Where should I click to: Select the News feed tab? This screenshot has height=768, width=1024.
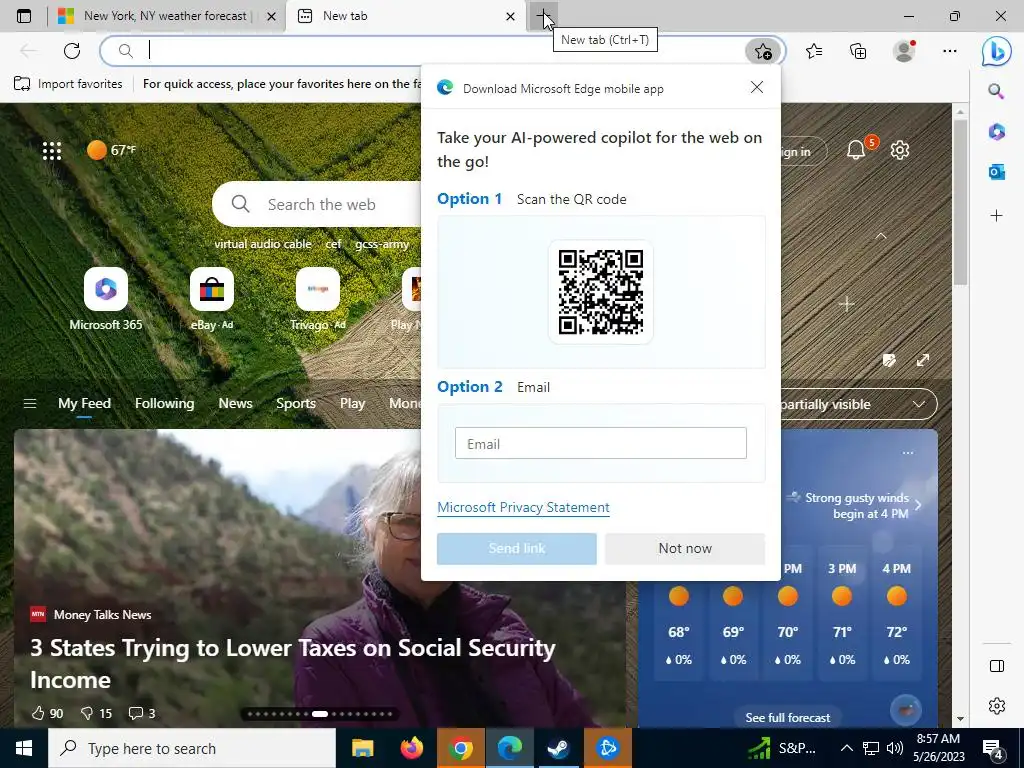(235, 404)
